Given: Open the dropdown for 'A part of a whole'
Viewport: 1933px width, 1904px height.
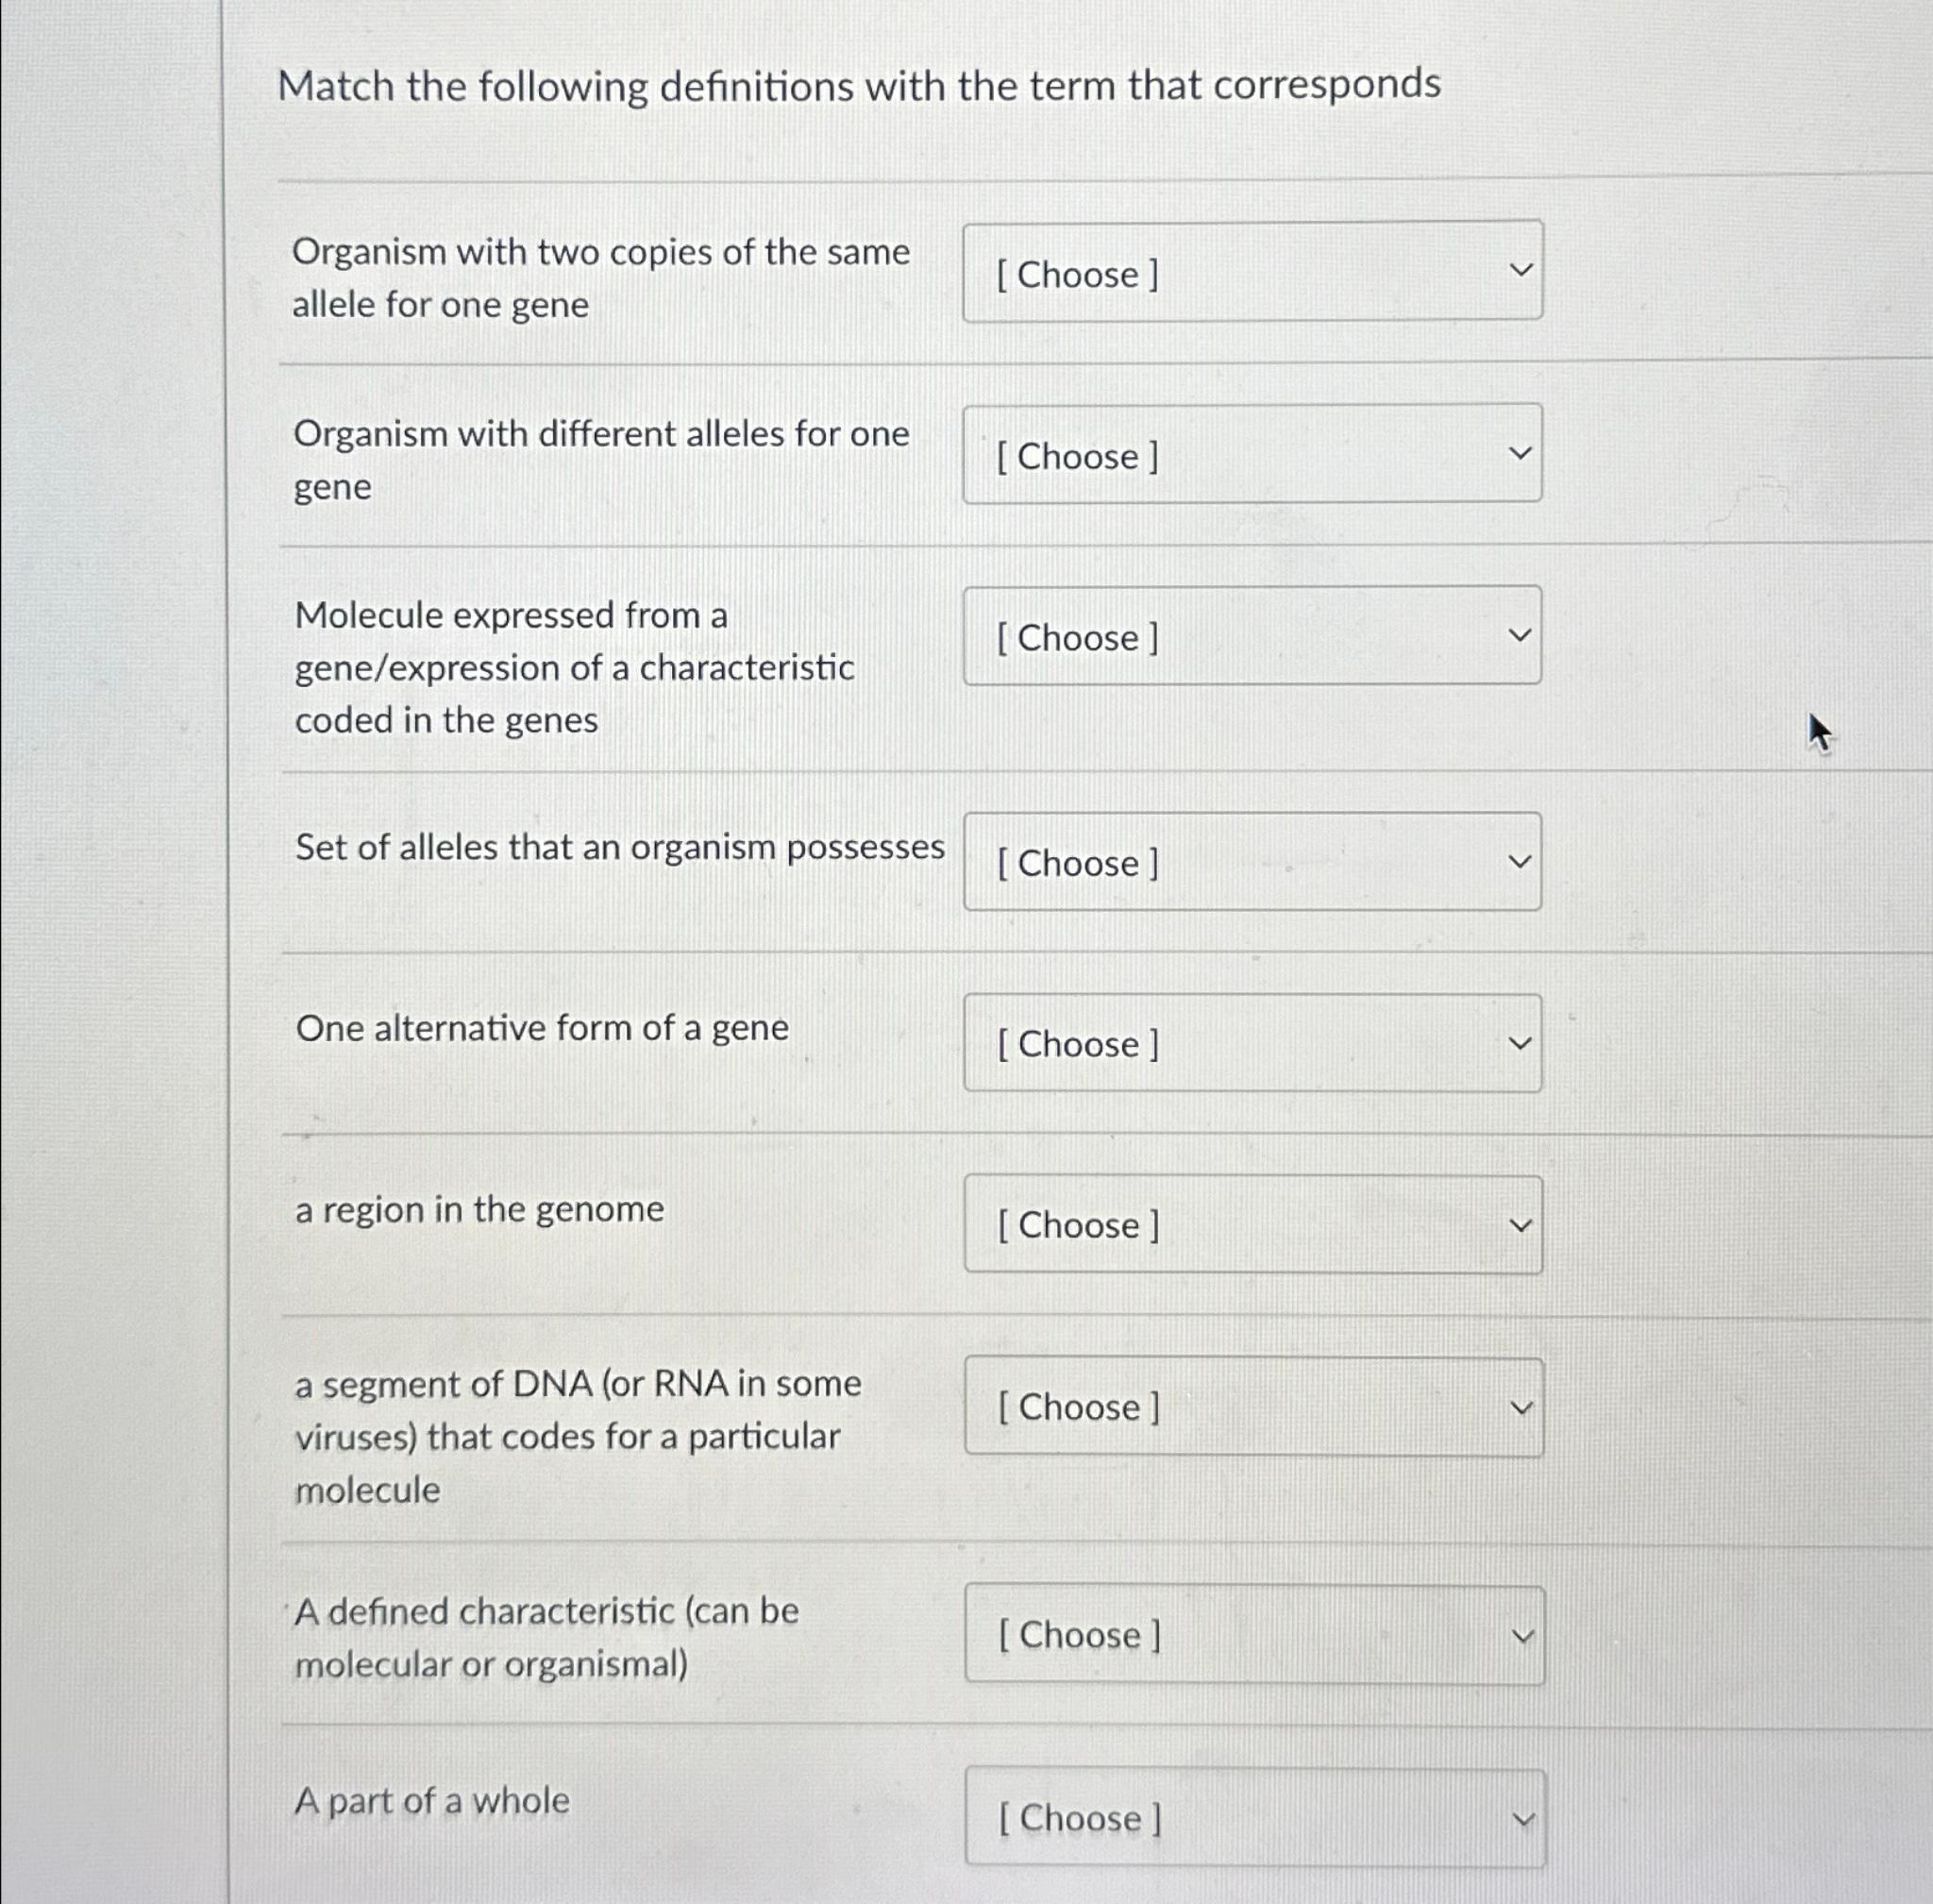Looking at the screenshot, I should (1252, 1818).
